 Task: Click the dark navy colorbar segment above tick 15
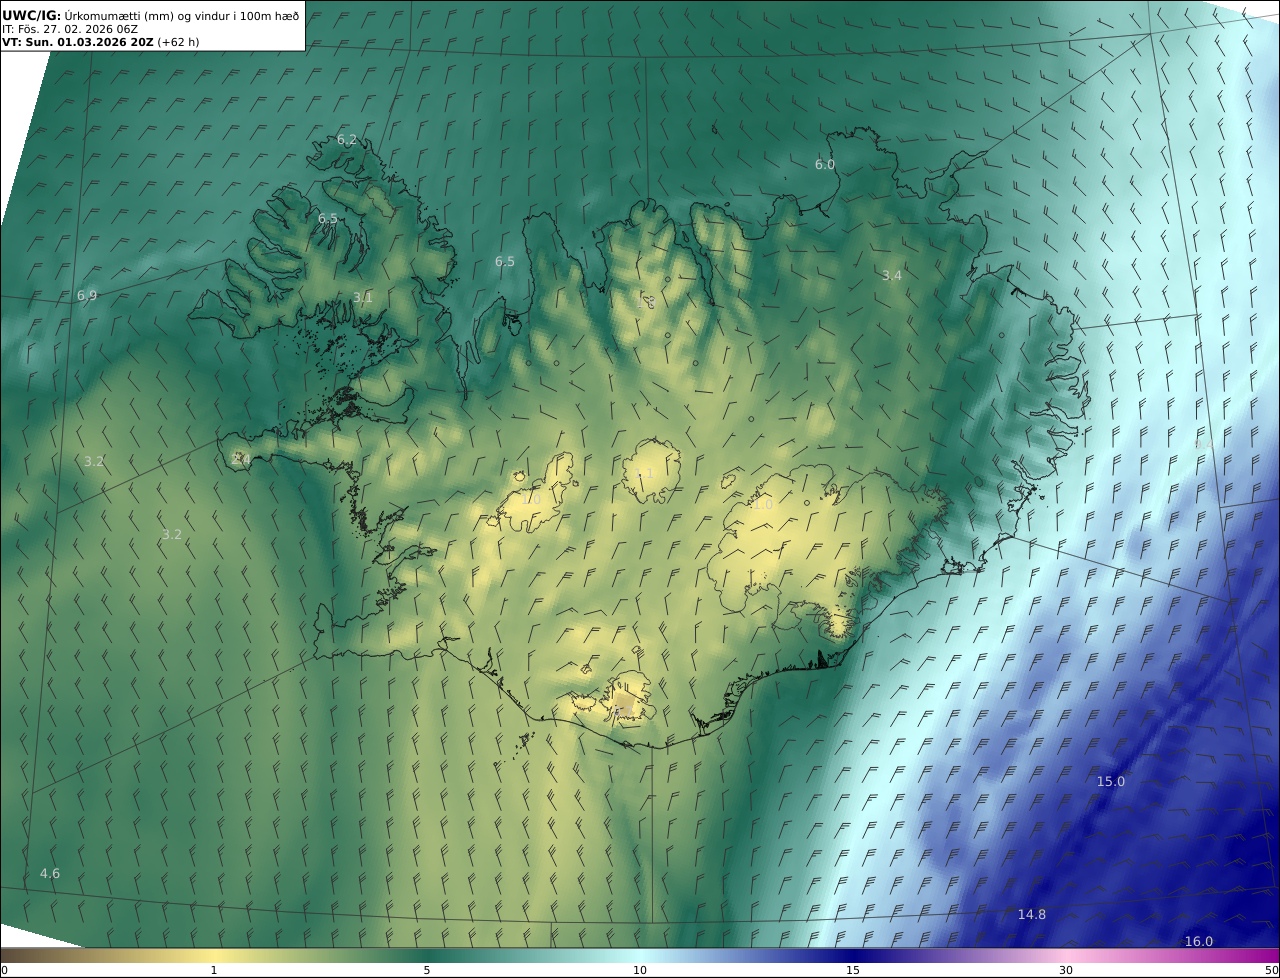click(853, 955)
